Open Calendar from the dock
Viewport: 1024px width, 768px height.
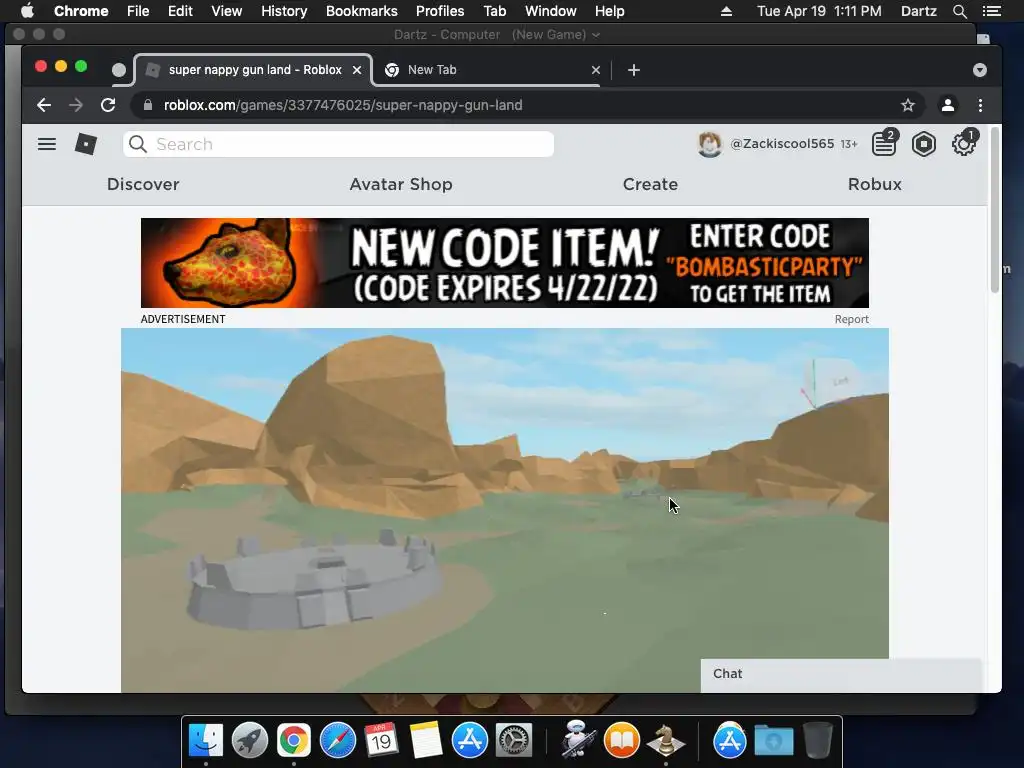pyautogui.click(x=381, y=741)
